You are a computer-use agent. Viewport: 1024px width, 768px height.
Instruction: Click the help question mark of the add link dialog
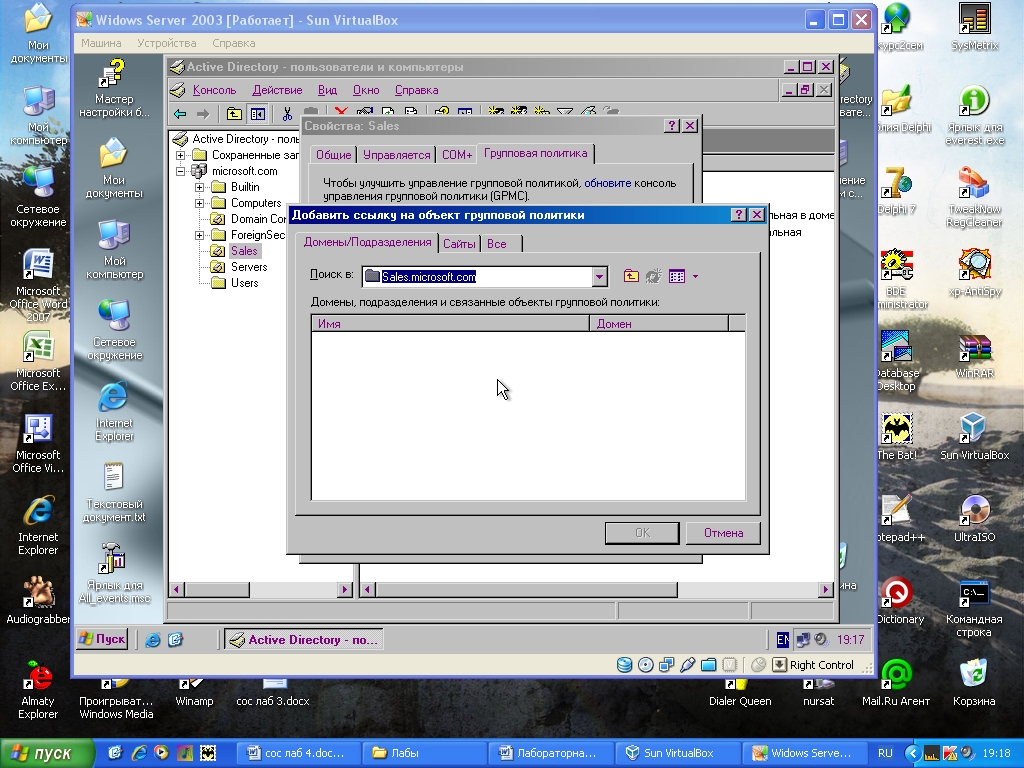739,215
